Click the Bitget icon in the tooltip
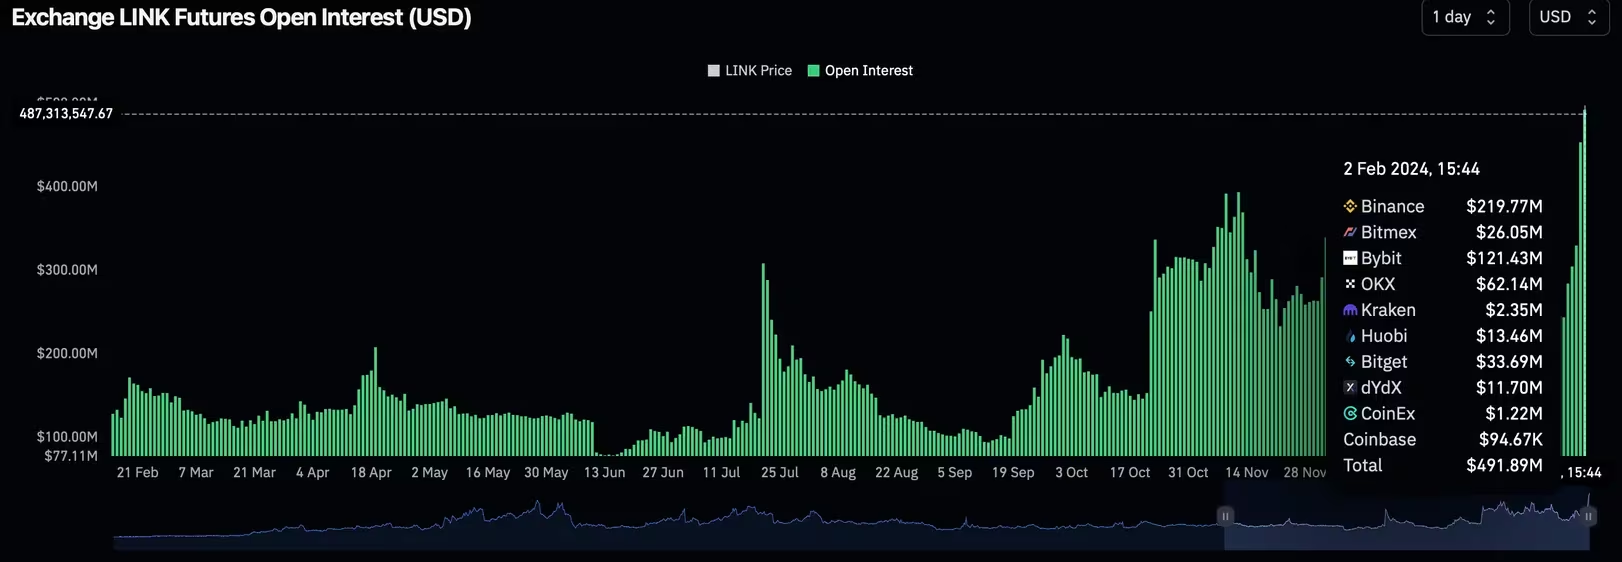The width and height of the screenshot is (1622, 562). tap(1350, 362)
